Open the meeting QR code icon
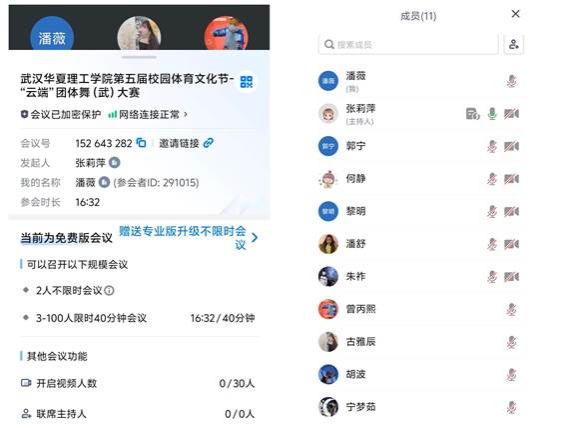 pos(246,81)
